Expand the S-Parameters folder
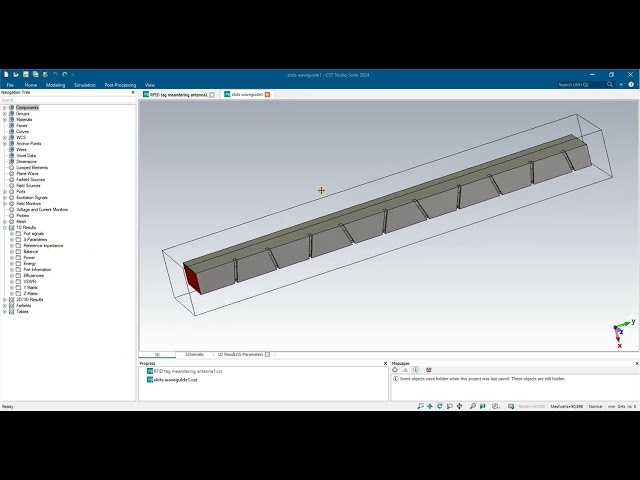This screenshot has width=640, height=480. (x=12, y=240)
